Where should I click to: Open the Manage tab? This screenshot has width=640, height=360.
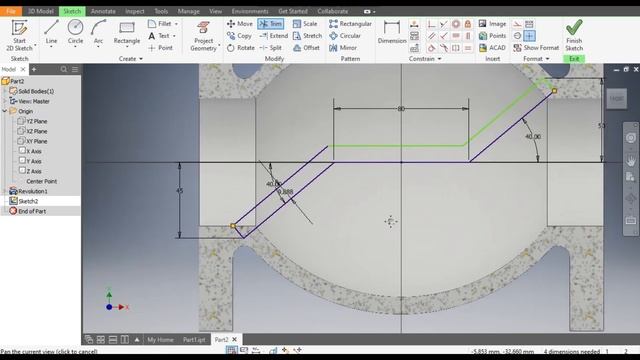point(189,11)
